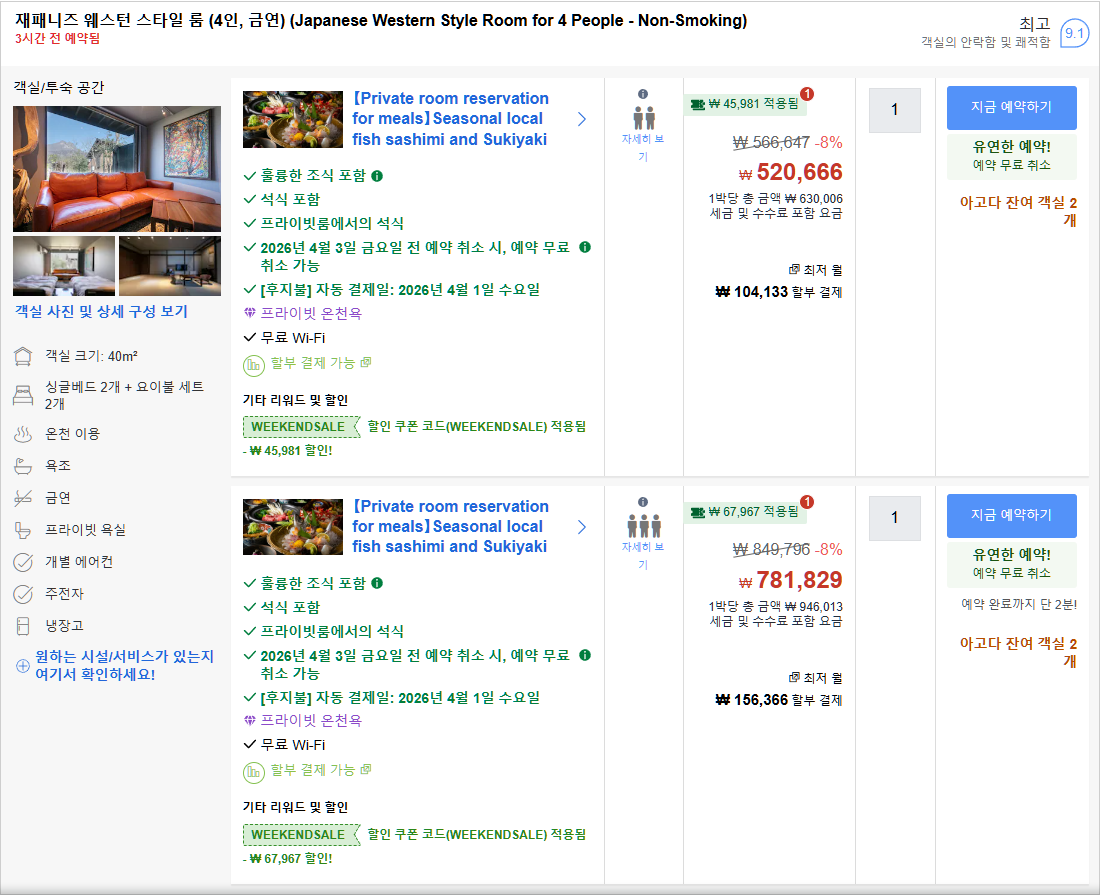Click '예약 완료까지 단 2분!' text
1100x895 pixels.
(1019, 604)
